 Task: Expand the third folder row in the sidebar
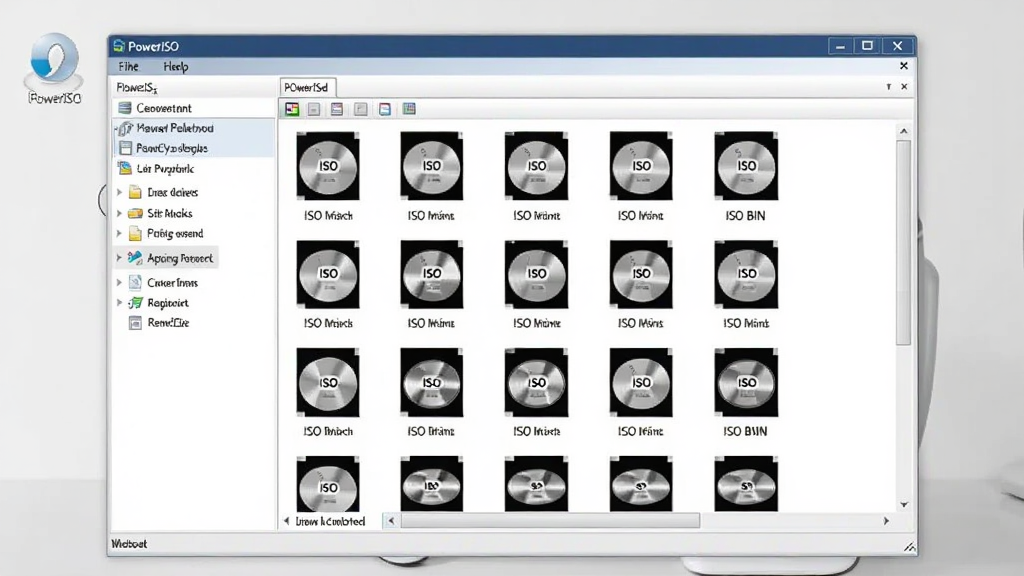point(120,233)
